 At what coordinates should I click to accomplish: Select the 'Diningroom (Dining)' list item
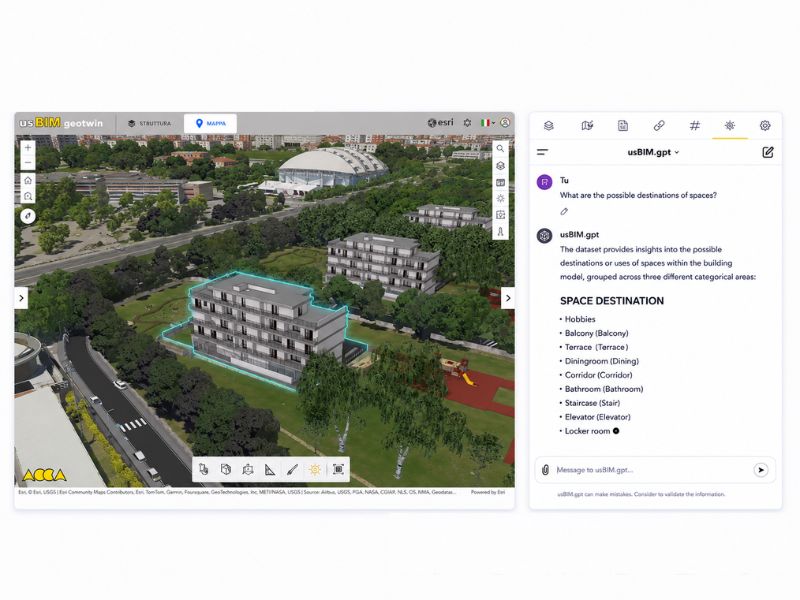point(601,361)
